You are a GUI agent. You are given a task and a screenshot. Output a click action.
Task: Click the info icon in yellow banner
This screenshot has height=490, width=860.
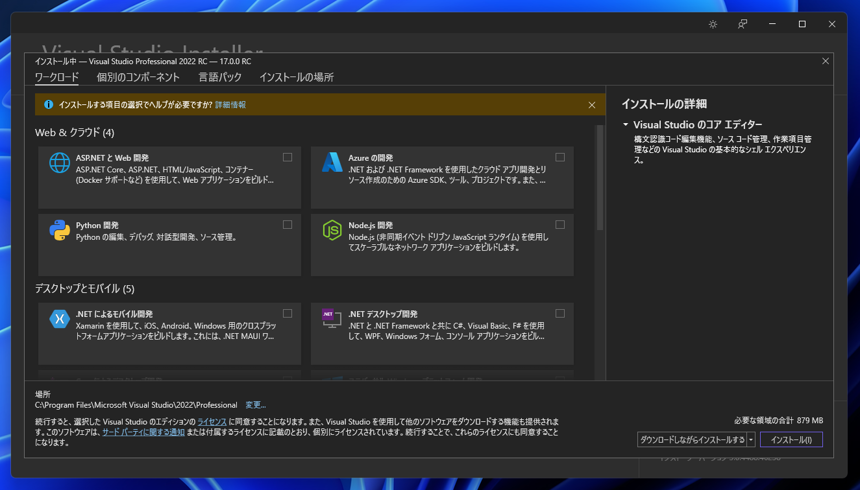pos(49,104)
